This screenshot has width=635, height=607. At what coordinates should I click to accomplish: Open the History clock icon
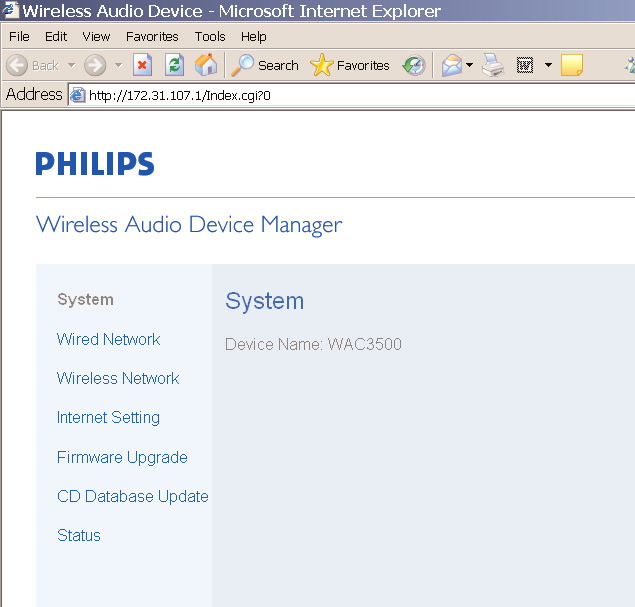414,65
